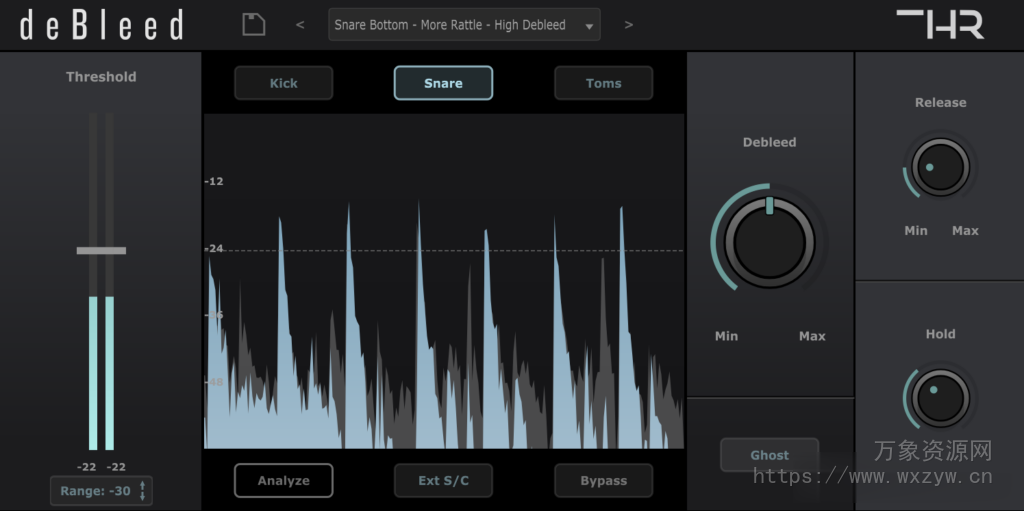1024x511 pixels.
Task: Click the save preset floppy disk icon
Action: click(254, 25)
